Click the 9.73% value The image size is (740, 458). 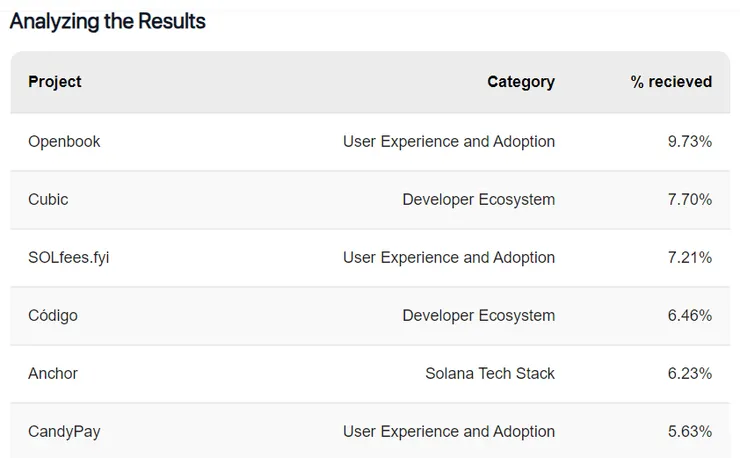689,141
